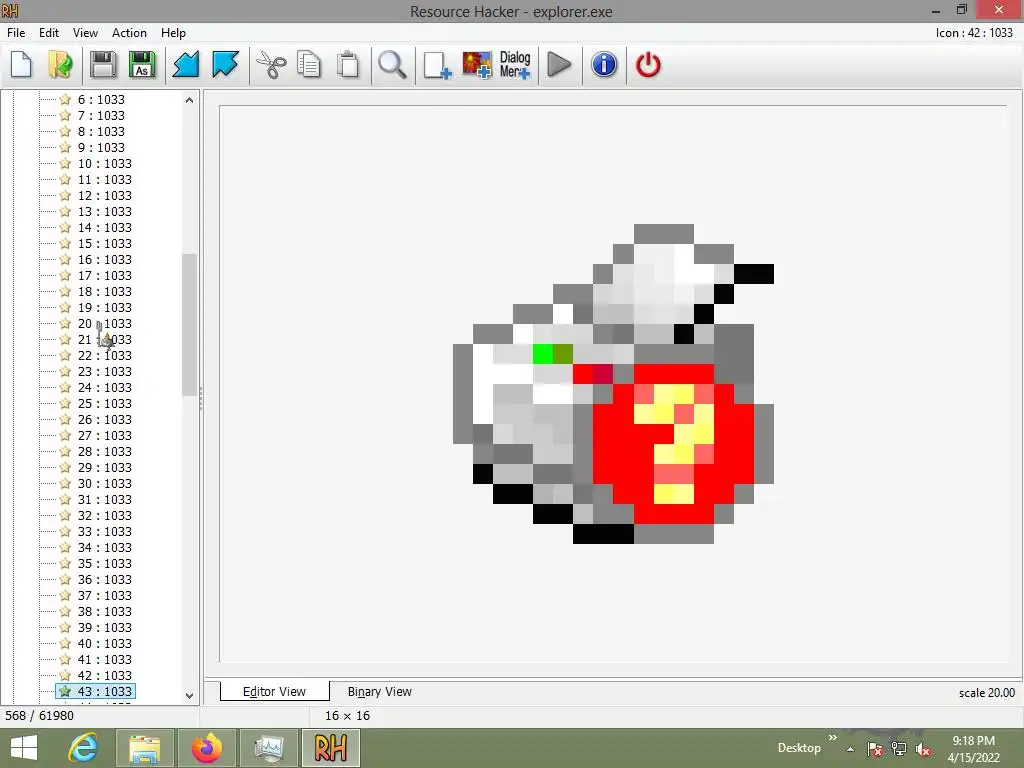Add new resource with the page-plus icon

(x=437, y=65)
